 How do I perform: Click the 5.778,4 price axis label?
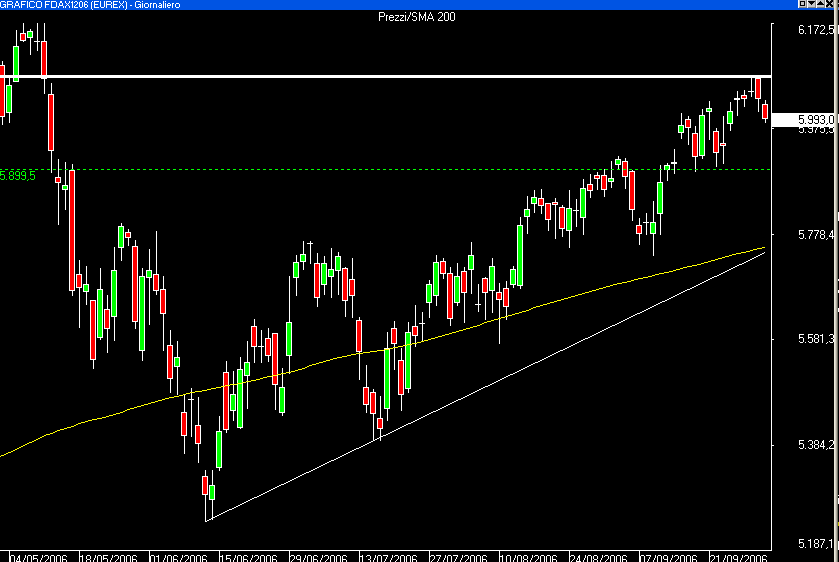[x=816, y=235]
